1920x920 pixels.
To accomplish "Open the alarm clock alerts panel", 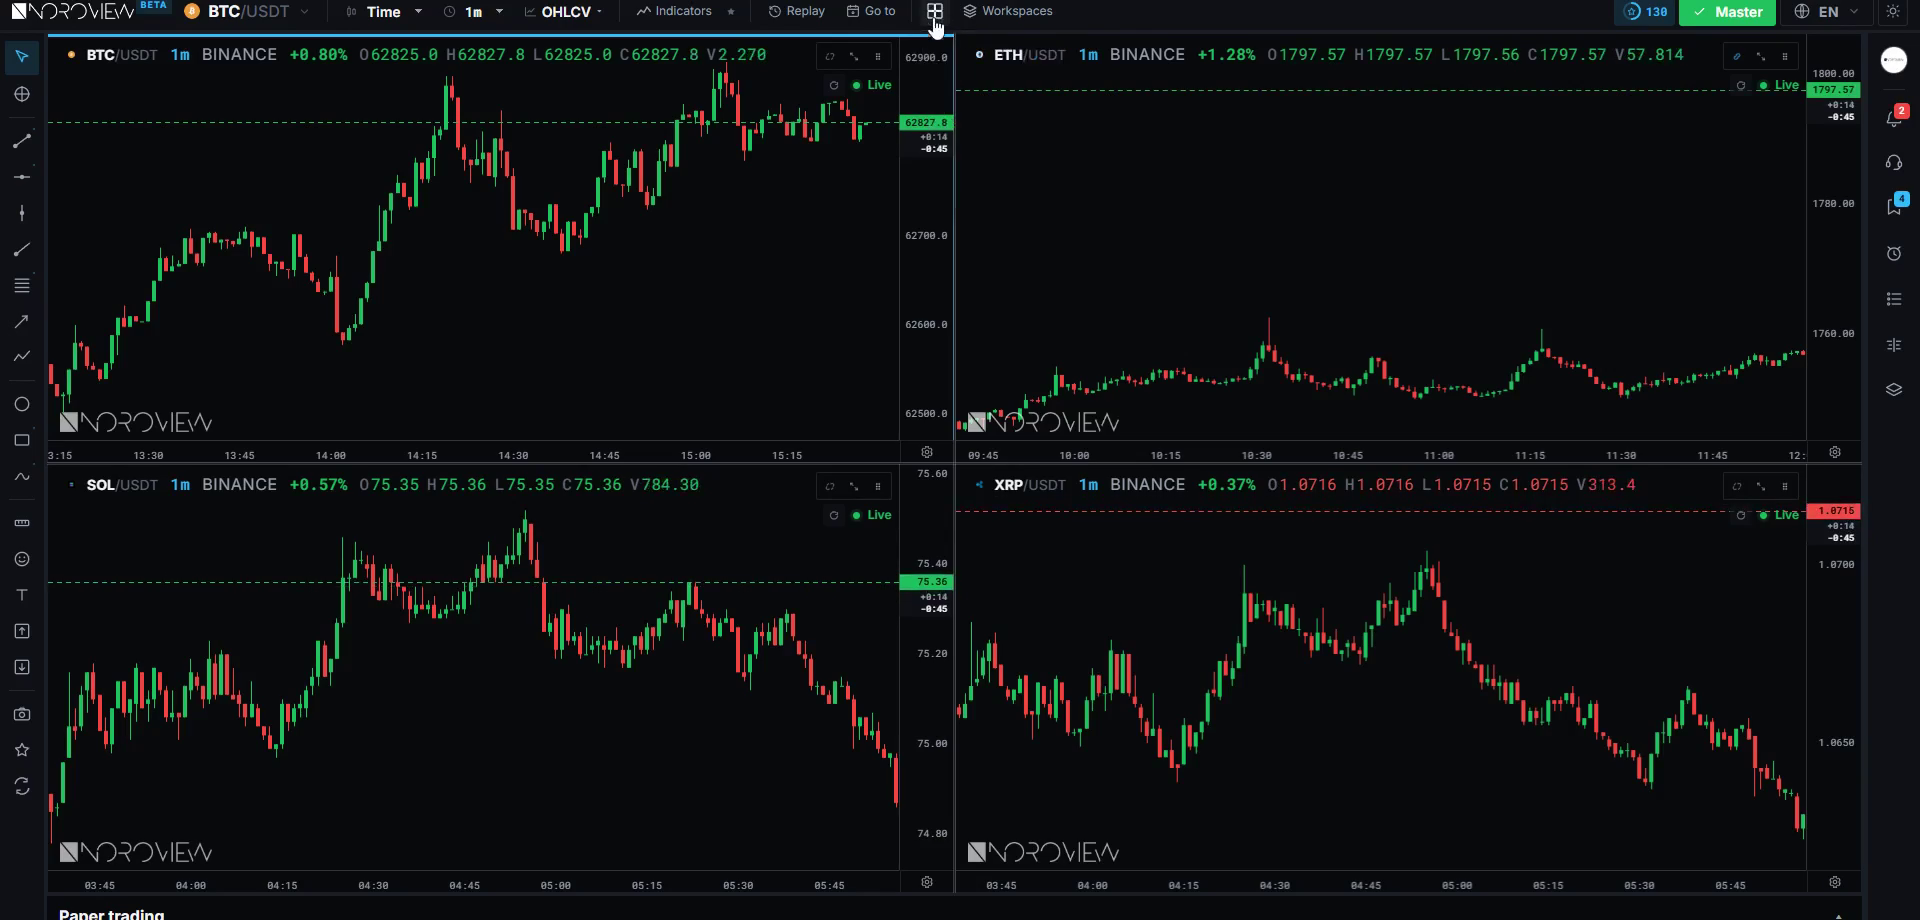I will (x=1894, y=253).
